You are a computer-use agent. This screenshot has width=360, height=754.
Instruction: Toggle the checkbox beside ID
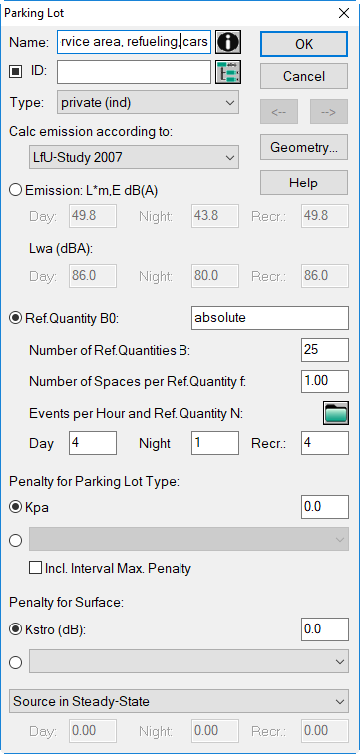click(x=16, y=72)
